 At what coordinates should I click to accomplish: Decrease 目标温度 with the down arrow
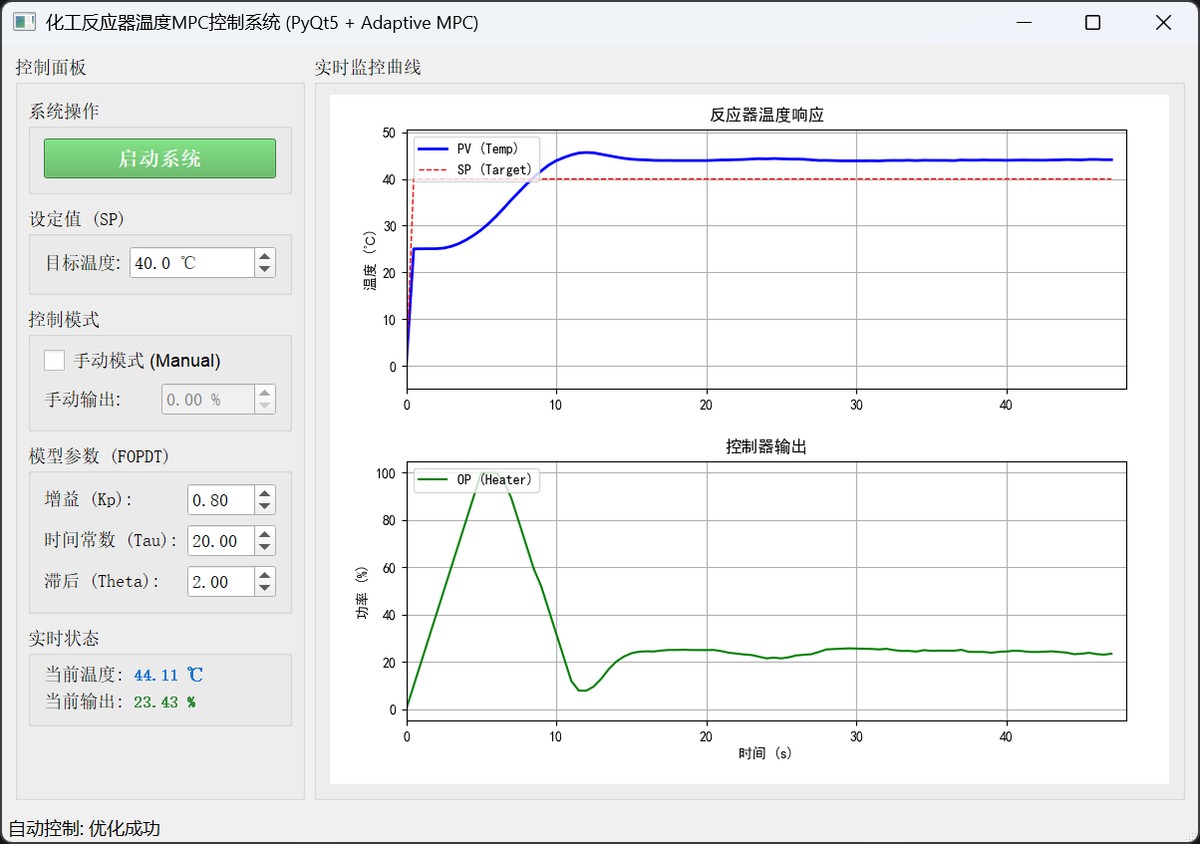[x=264, y=270]
